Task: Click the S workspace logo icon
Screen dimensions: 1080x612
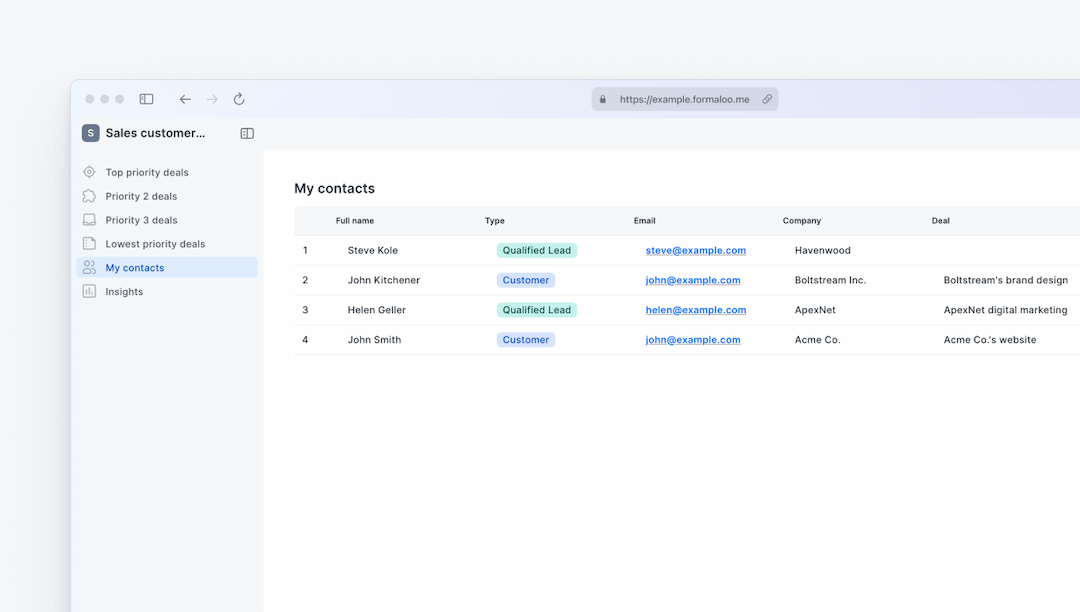Action: [90, 132]
